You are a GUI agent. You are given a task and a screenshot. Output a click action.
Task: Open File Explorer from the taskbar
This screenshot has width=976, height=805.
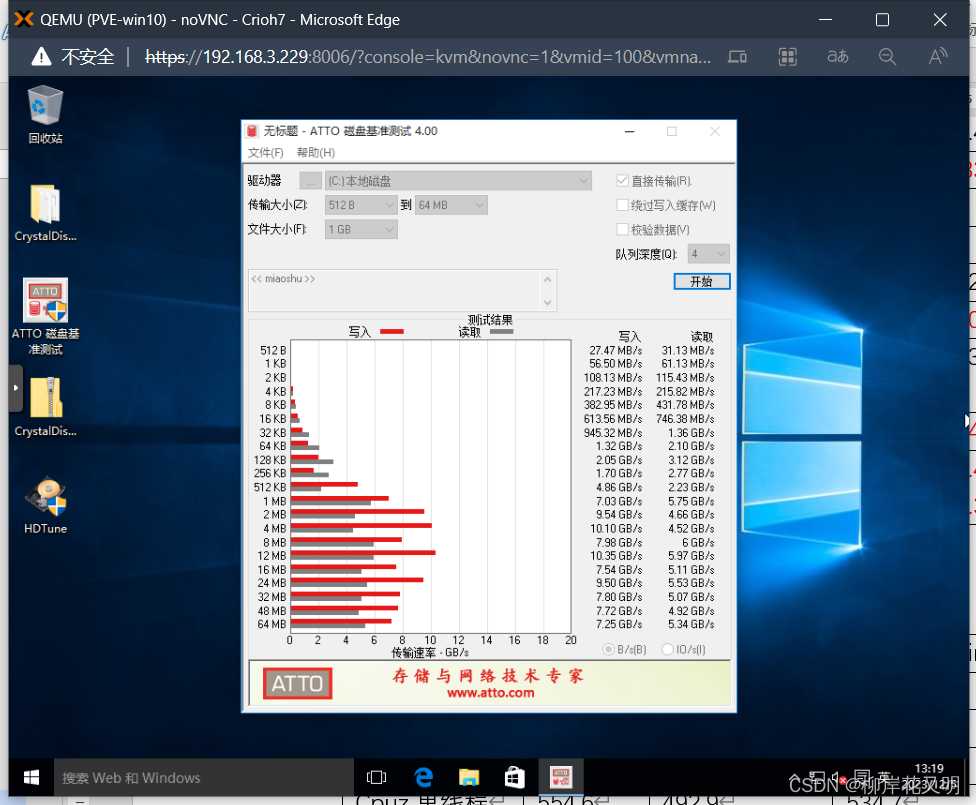(x=469, y=777)
